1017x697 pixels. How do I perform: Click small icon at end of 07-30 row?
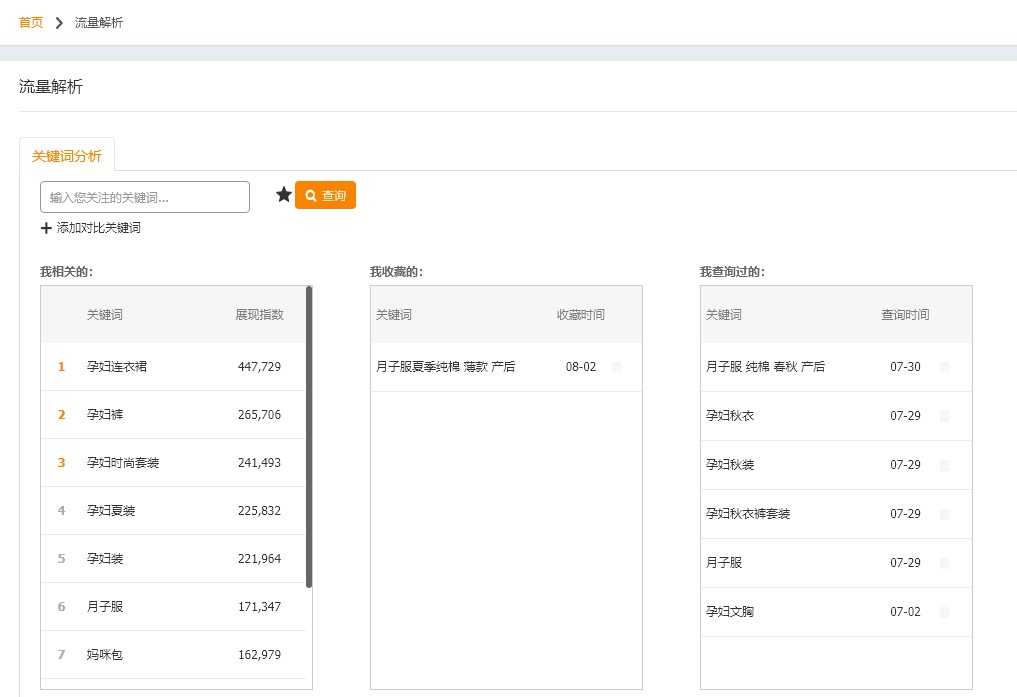pyautogui.click(x=945, y=367)
